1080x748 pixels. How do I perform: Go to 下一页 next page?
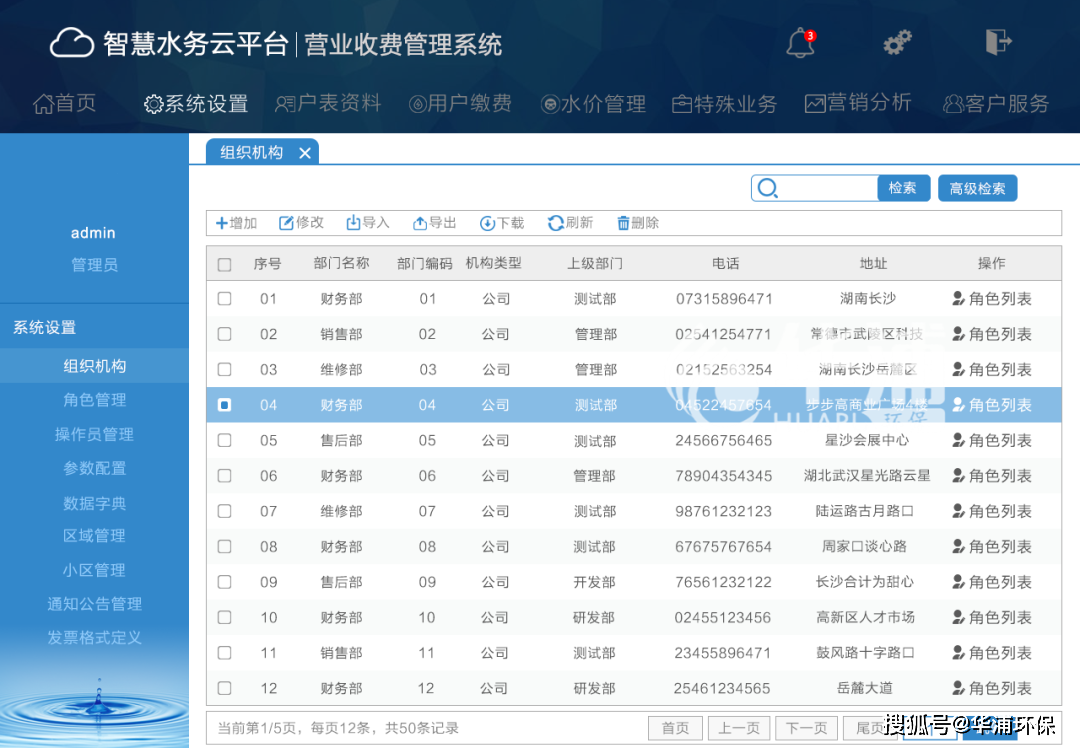coord(806,728)
